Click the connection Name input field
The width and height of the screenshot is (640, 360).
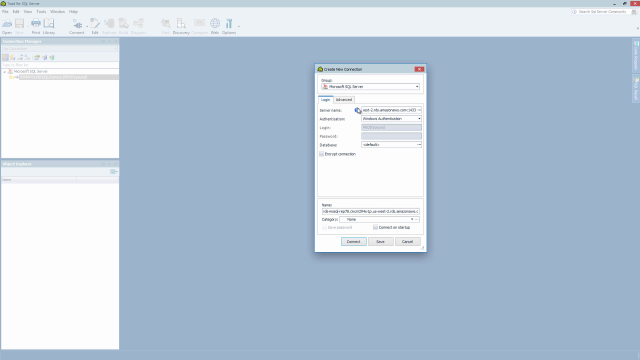[x=371, y=211]
